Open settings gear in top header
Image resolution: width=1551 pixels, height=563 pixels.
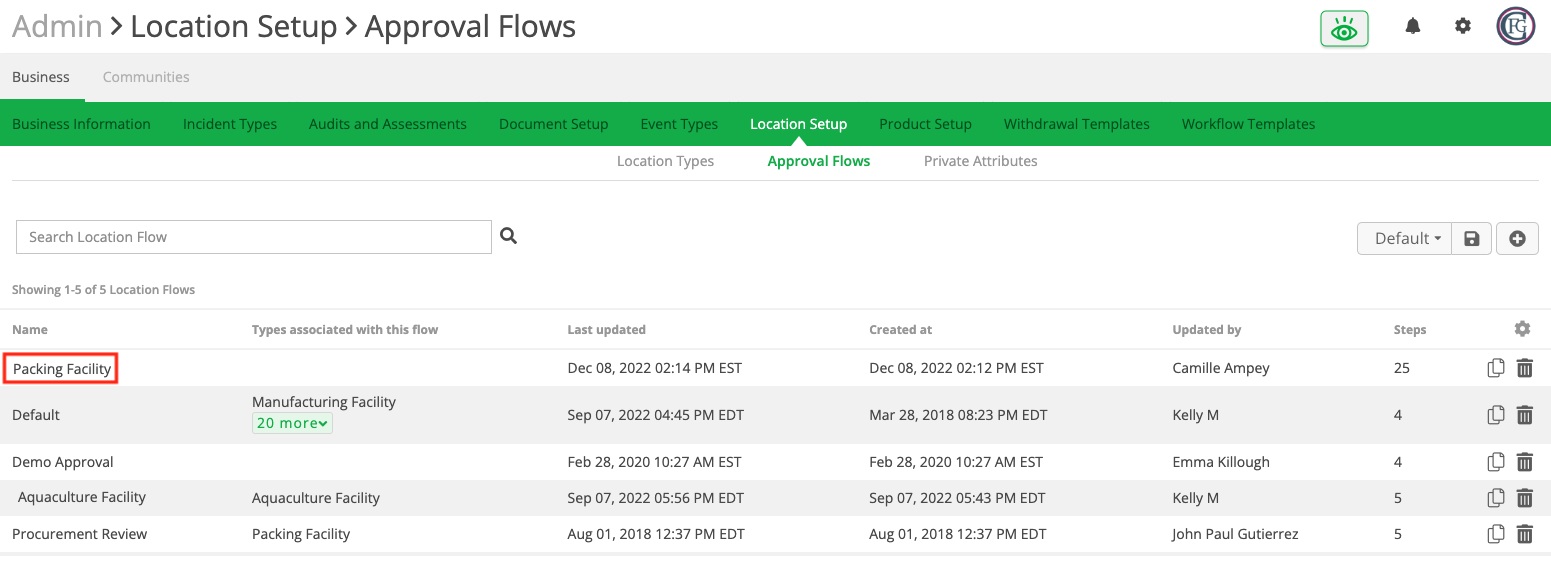click(x=1463, y=26)
